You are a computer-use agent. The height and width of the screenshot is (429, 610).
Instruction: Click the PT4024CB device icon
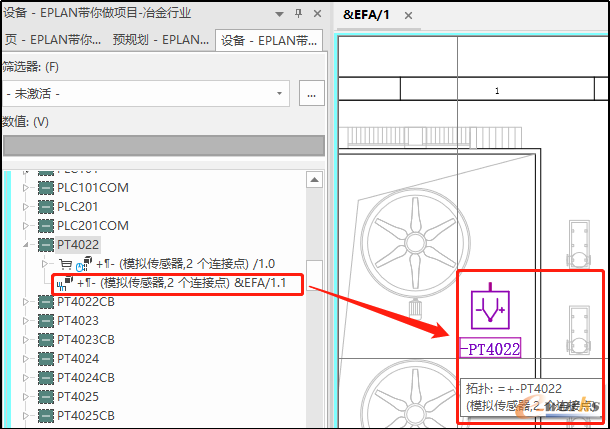(x=46, y=378)
